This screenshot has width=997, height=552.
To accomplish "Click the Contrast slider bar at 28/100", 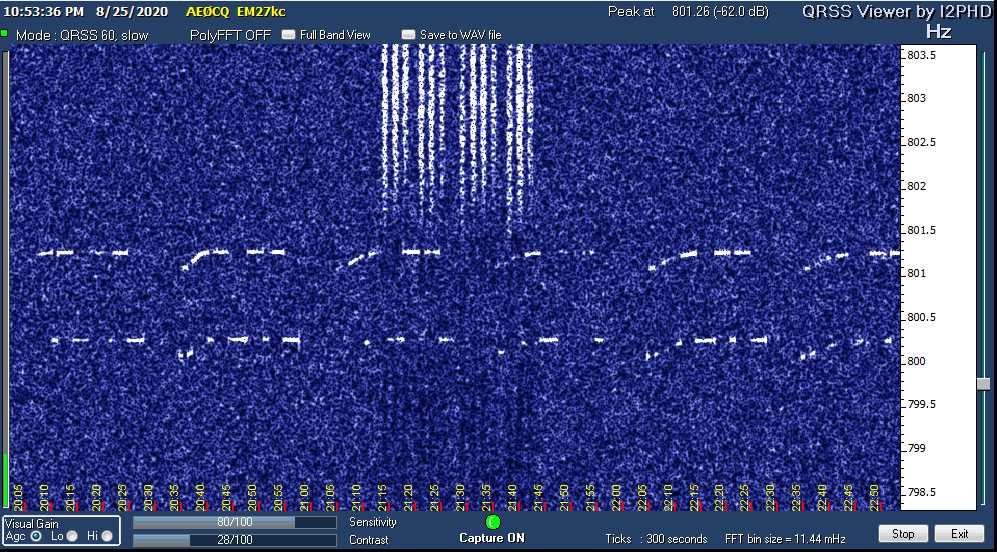I will pyautogui.click(x=234, y=540).
